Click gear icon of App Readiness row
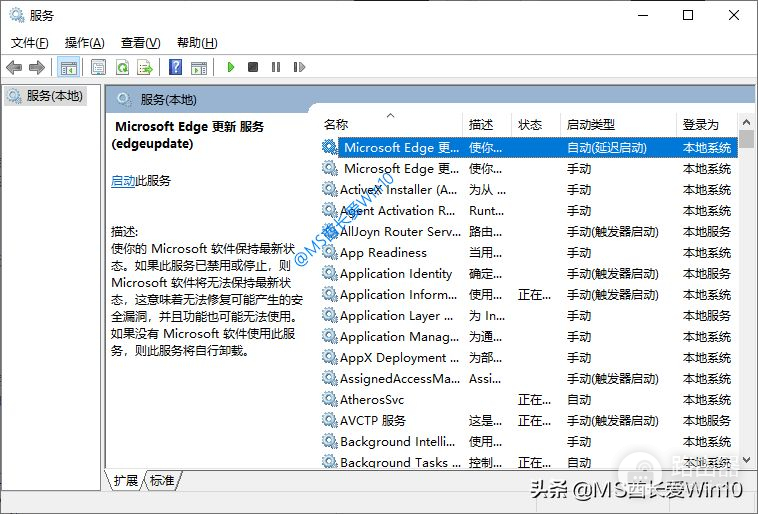This screenshot has width=758, height=514. tap(330, 252)
